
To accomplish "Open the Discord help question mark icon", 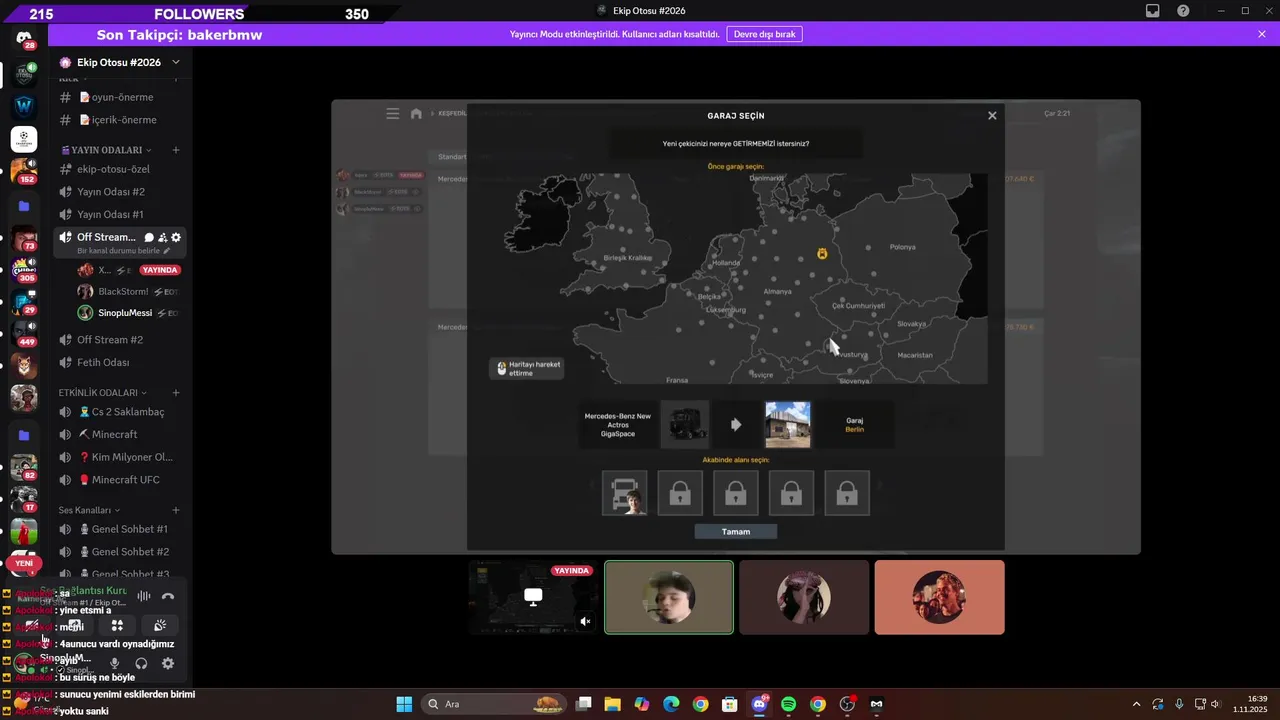I will [x=1183, y=11].
